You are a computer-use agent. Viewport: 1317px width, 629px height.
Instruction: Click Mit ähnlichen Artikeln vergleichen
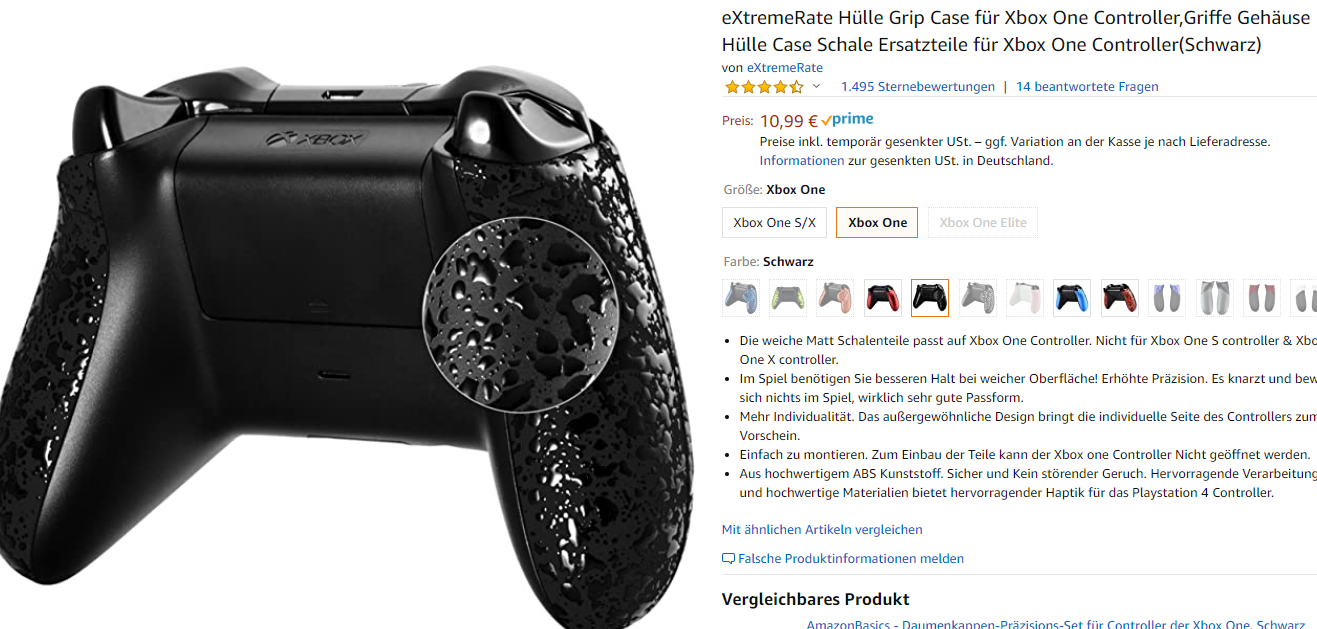(x=822, y=529)
